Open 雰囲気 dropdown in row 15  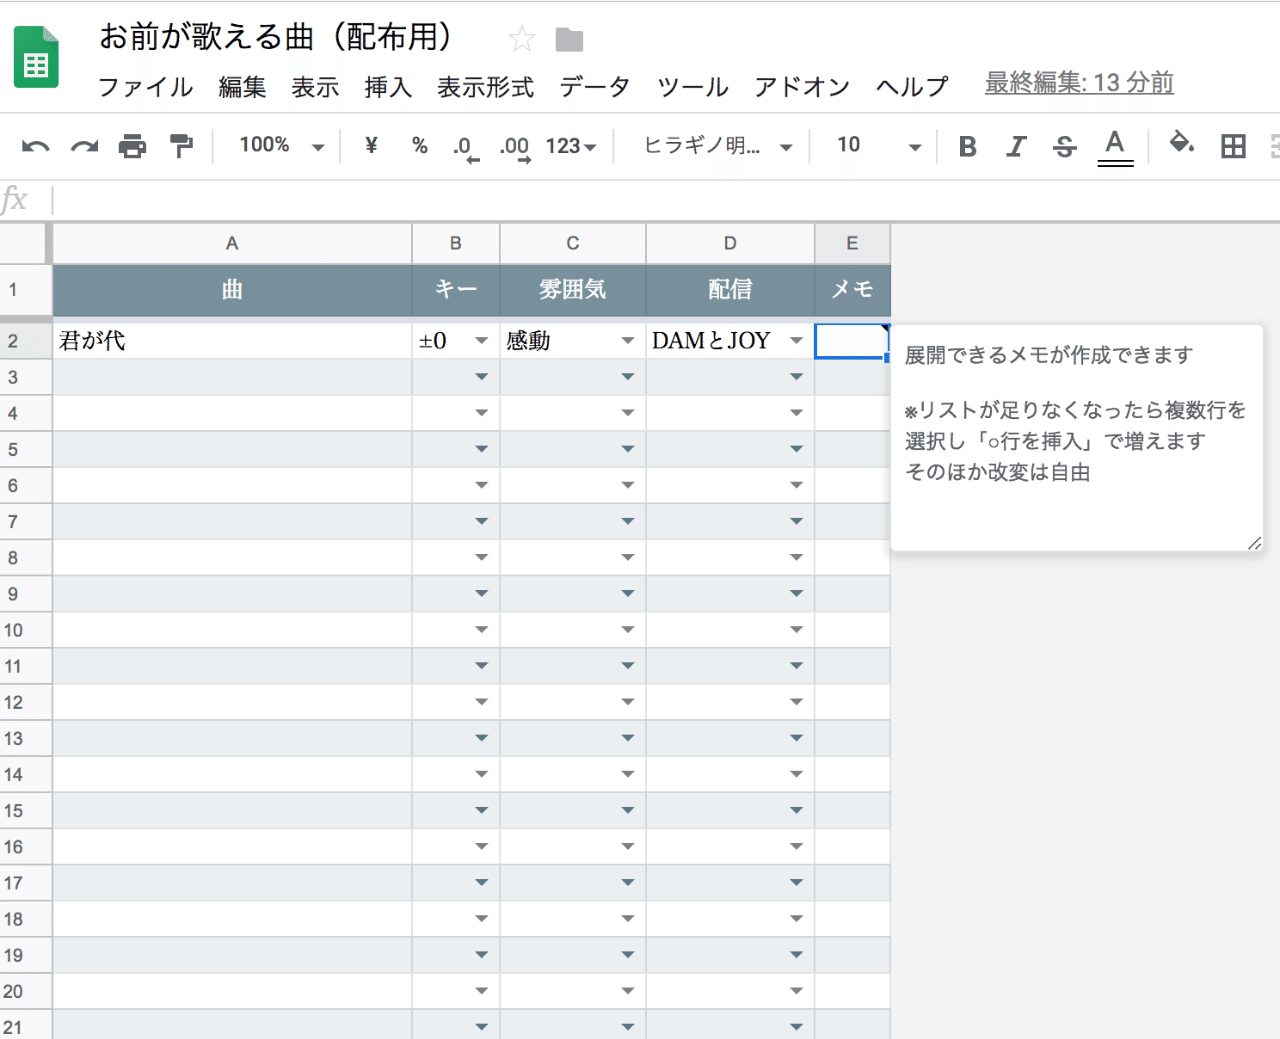[x=628, y=810]
